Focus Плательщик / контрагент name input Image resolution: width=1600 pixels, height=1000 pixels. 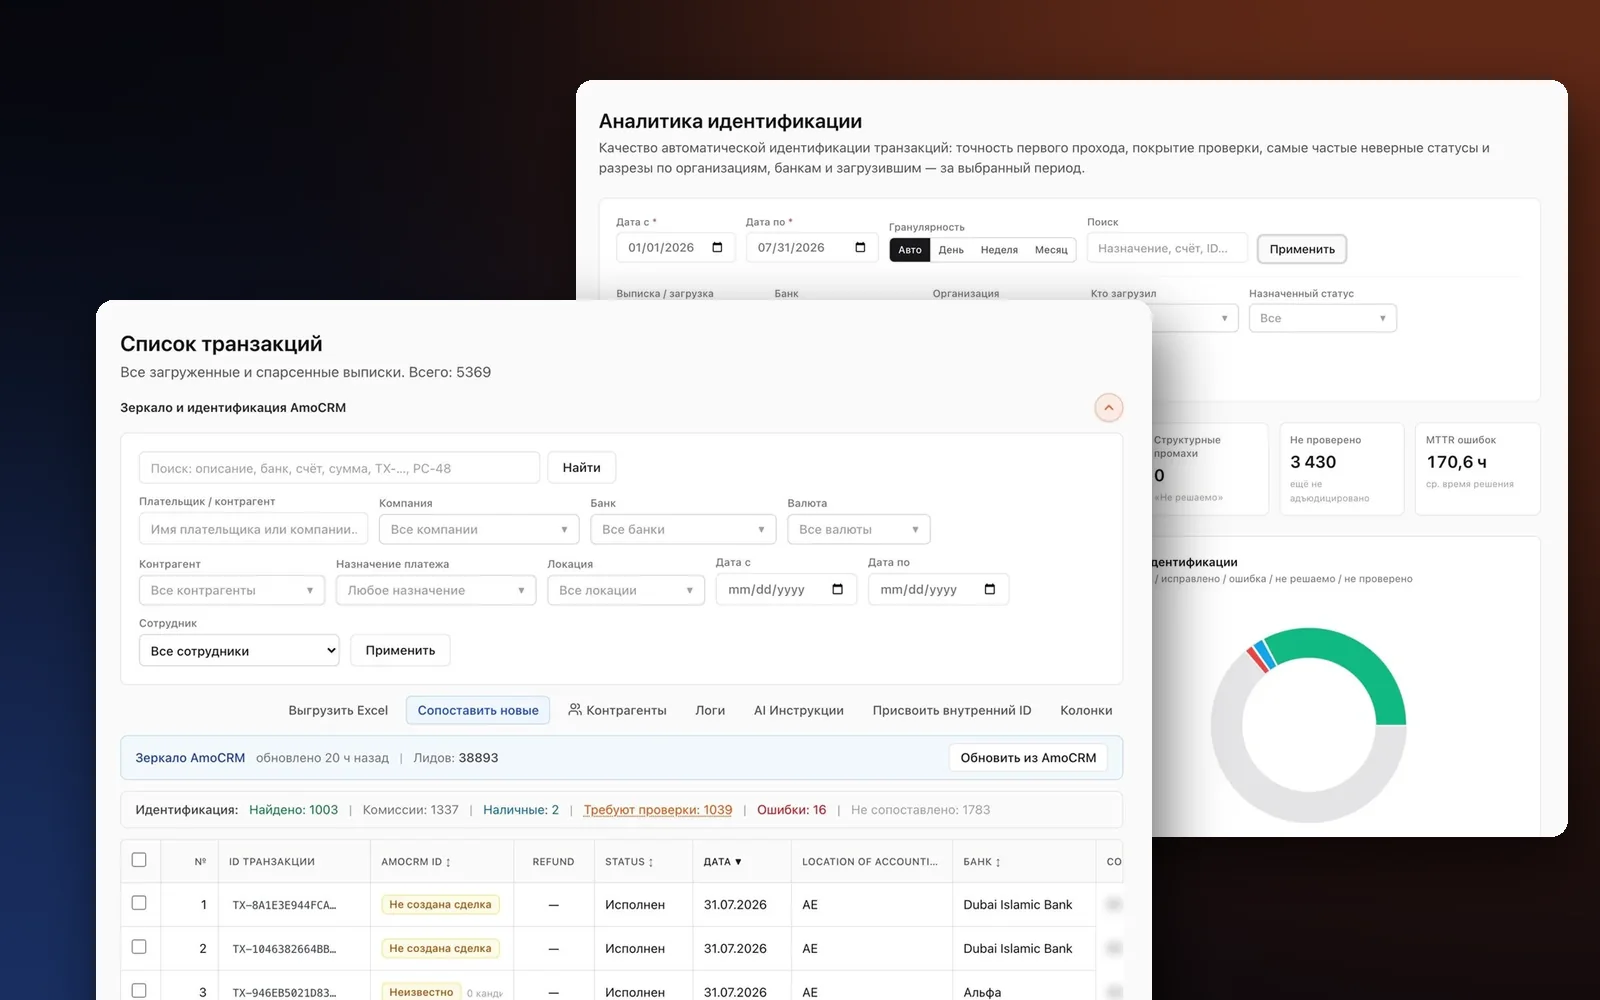(x=253, y=529)
